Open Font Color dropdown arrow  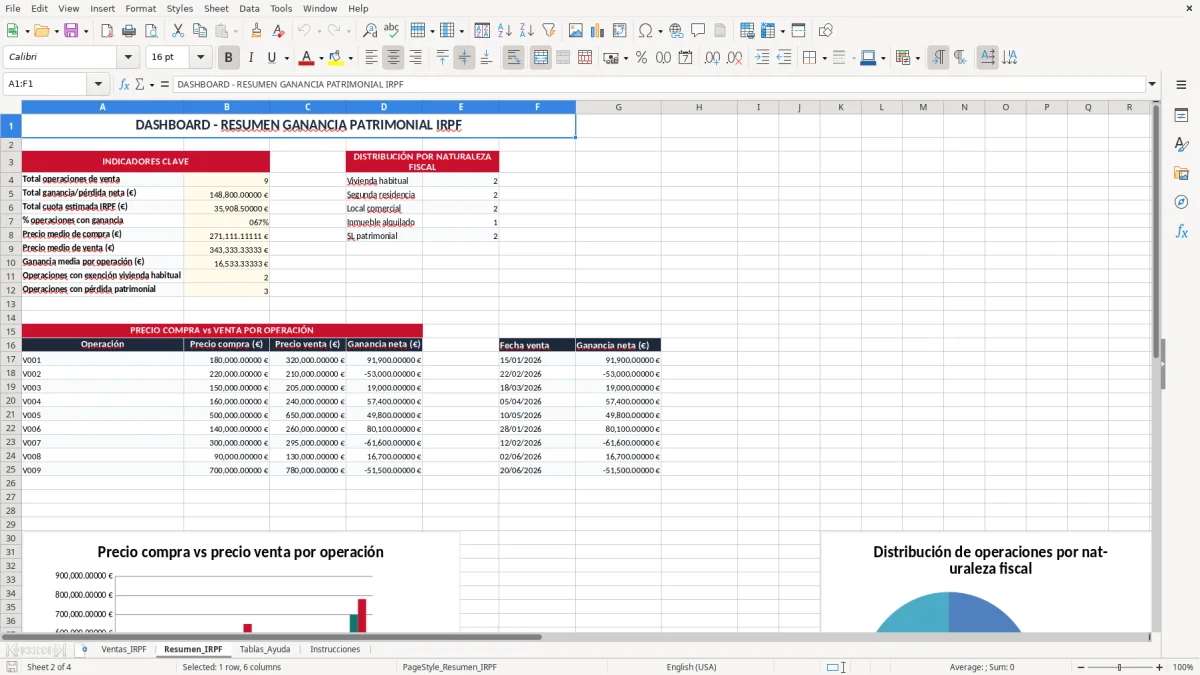pyautogui.click(x=321, y=58)
